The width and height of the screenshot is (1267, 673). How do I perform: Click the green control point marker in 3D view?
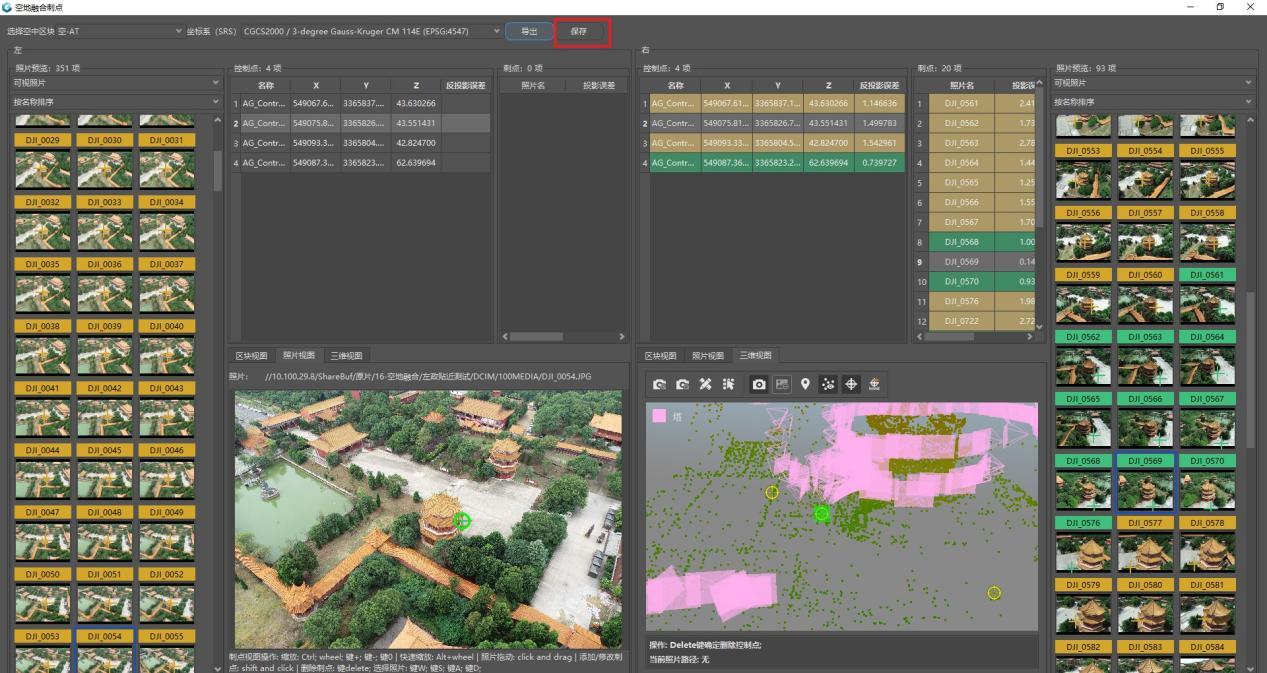822,513
